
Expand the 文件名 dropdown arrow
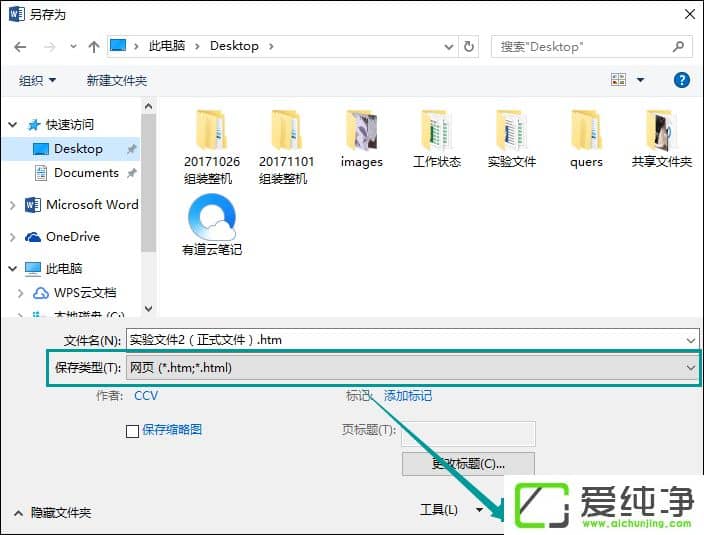pos(691,340)
